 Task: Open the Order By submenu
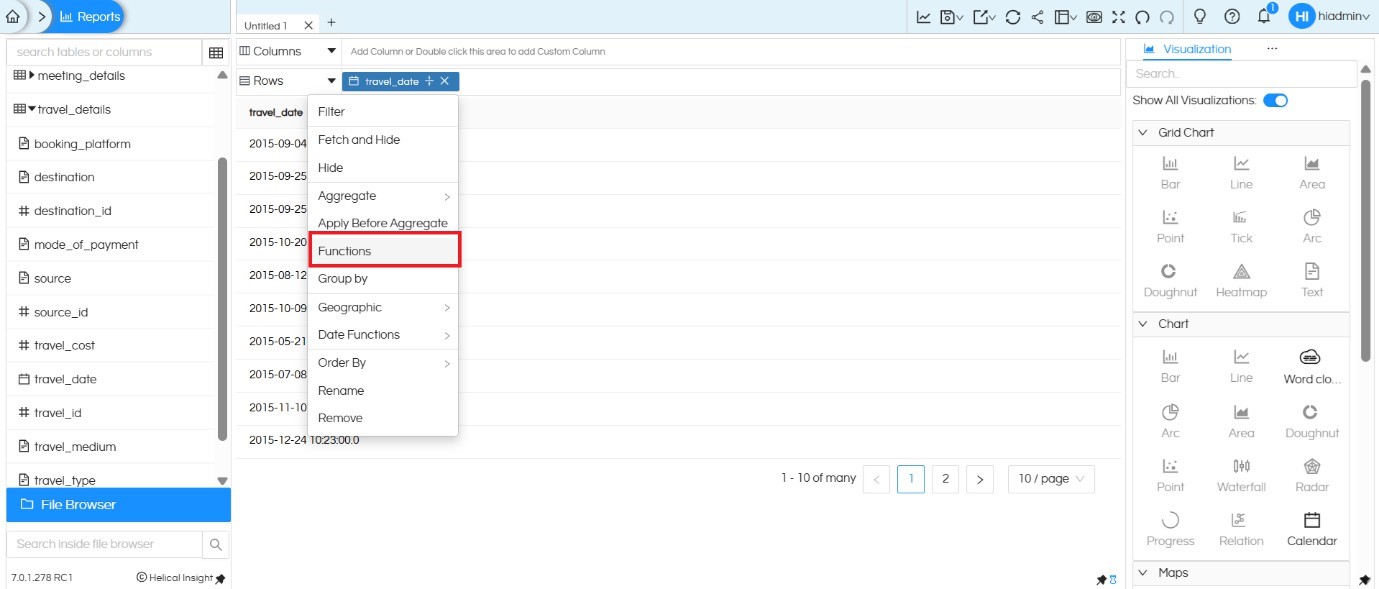click(383, 363)
